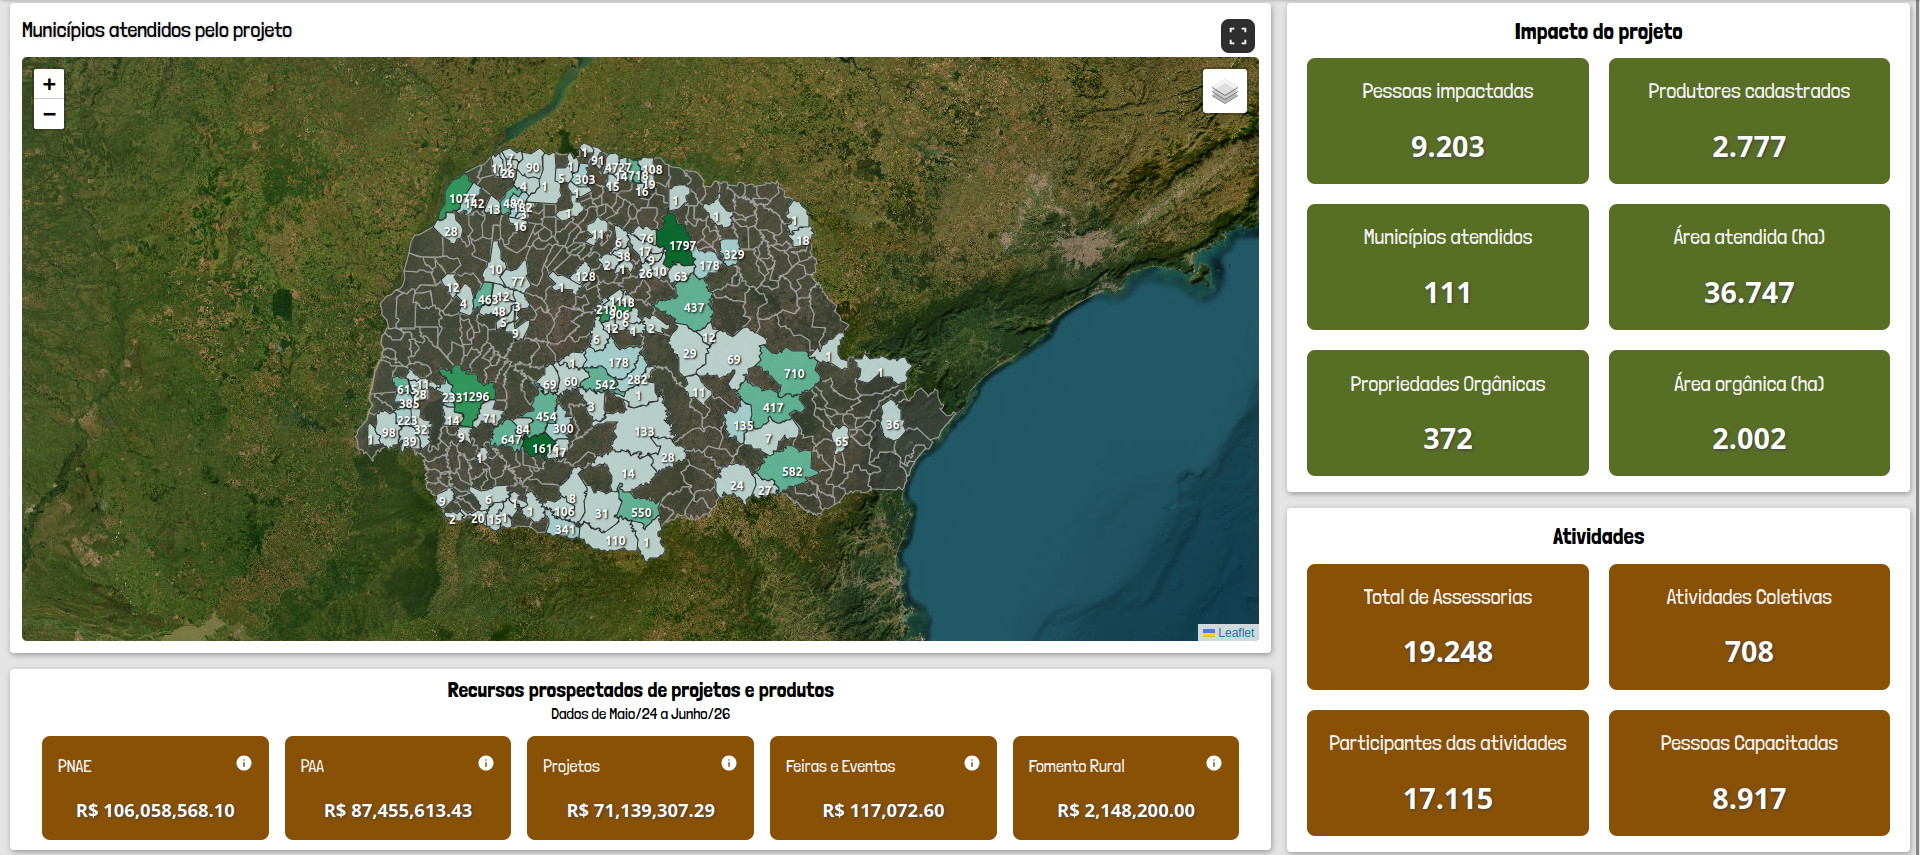Viewport: 1920px width, 855px height.
Task: Click the Pessoas impactadas card
Action: [1447, 121]
